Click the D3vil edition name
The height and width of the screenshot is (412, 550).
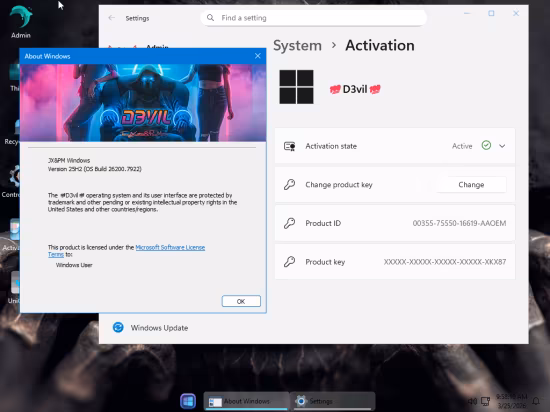[x=355, y=89]
